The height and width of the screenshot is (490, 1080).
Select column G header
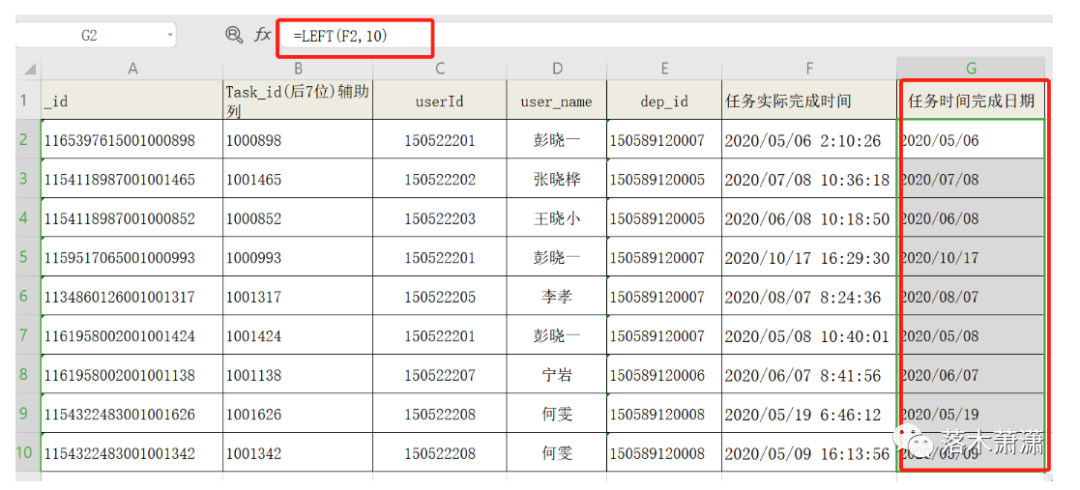tap(971, 68)
